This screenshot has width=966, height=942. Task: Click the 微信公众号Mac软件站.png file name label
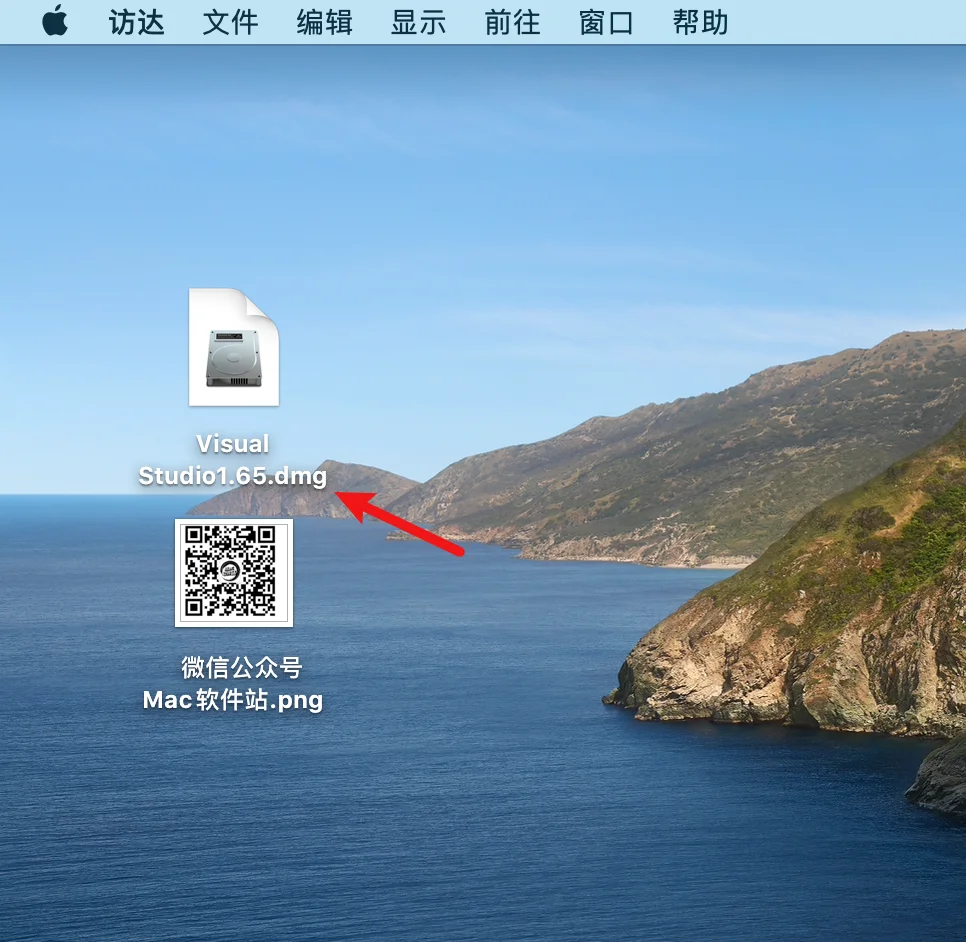coord(233,684)
